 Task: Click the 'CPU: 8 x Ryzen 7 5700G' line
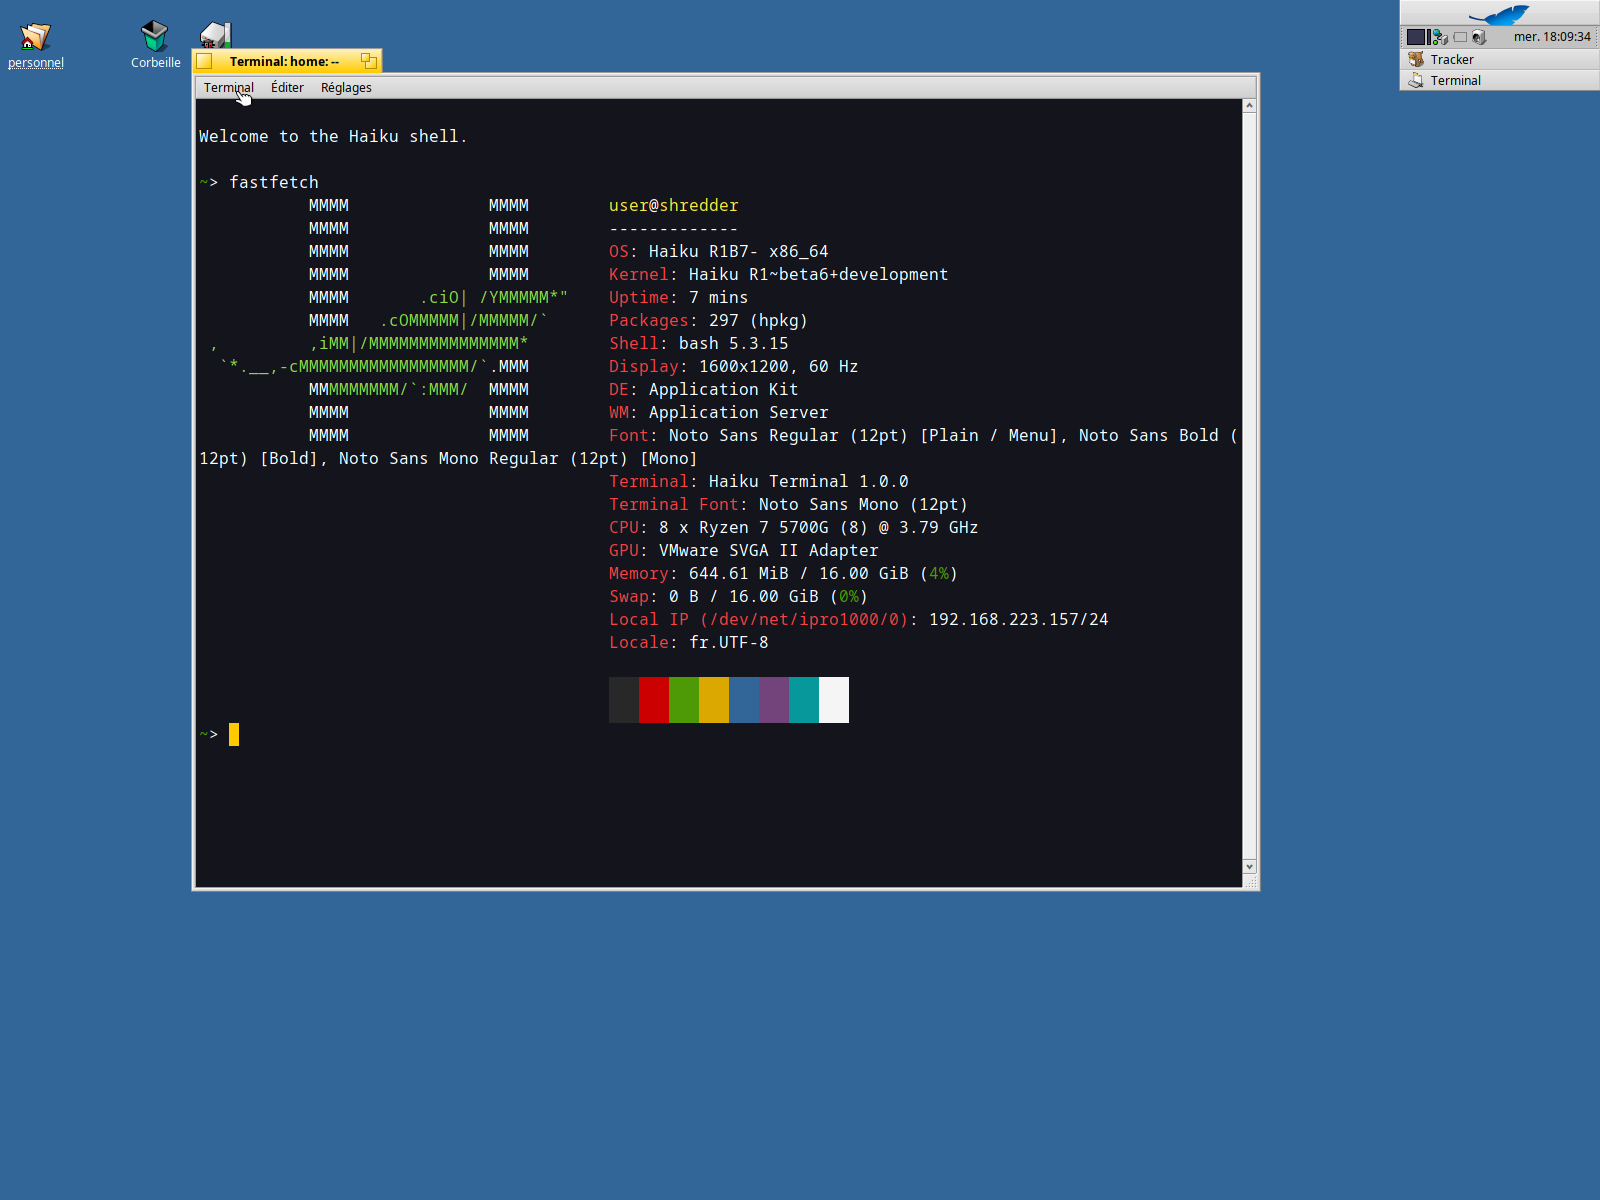pyautogui.click(x=794, y=527)
